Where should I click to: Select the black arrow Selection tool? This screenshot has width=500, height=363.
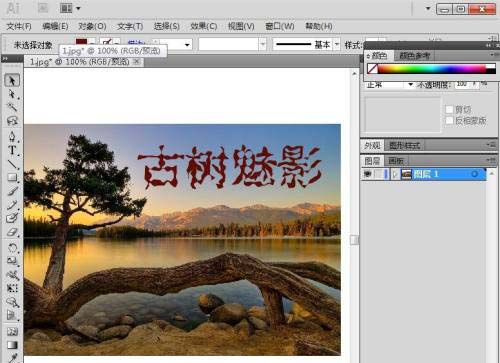[12, 80]
